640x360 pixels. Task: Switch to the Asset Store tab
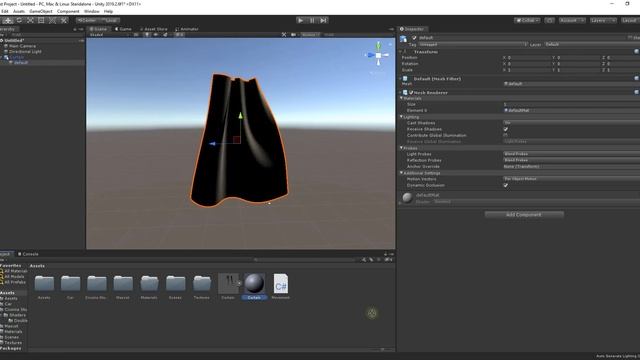(x=154, y=29)
